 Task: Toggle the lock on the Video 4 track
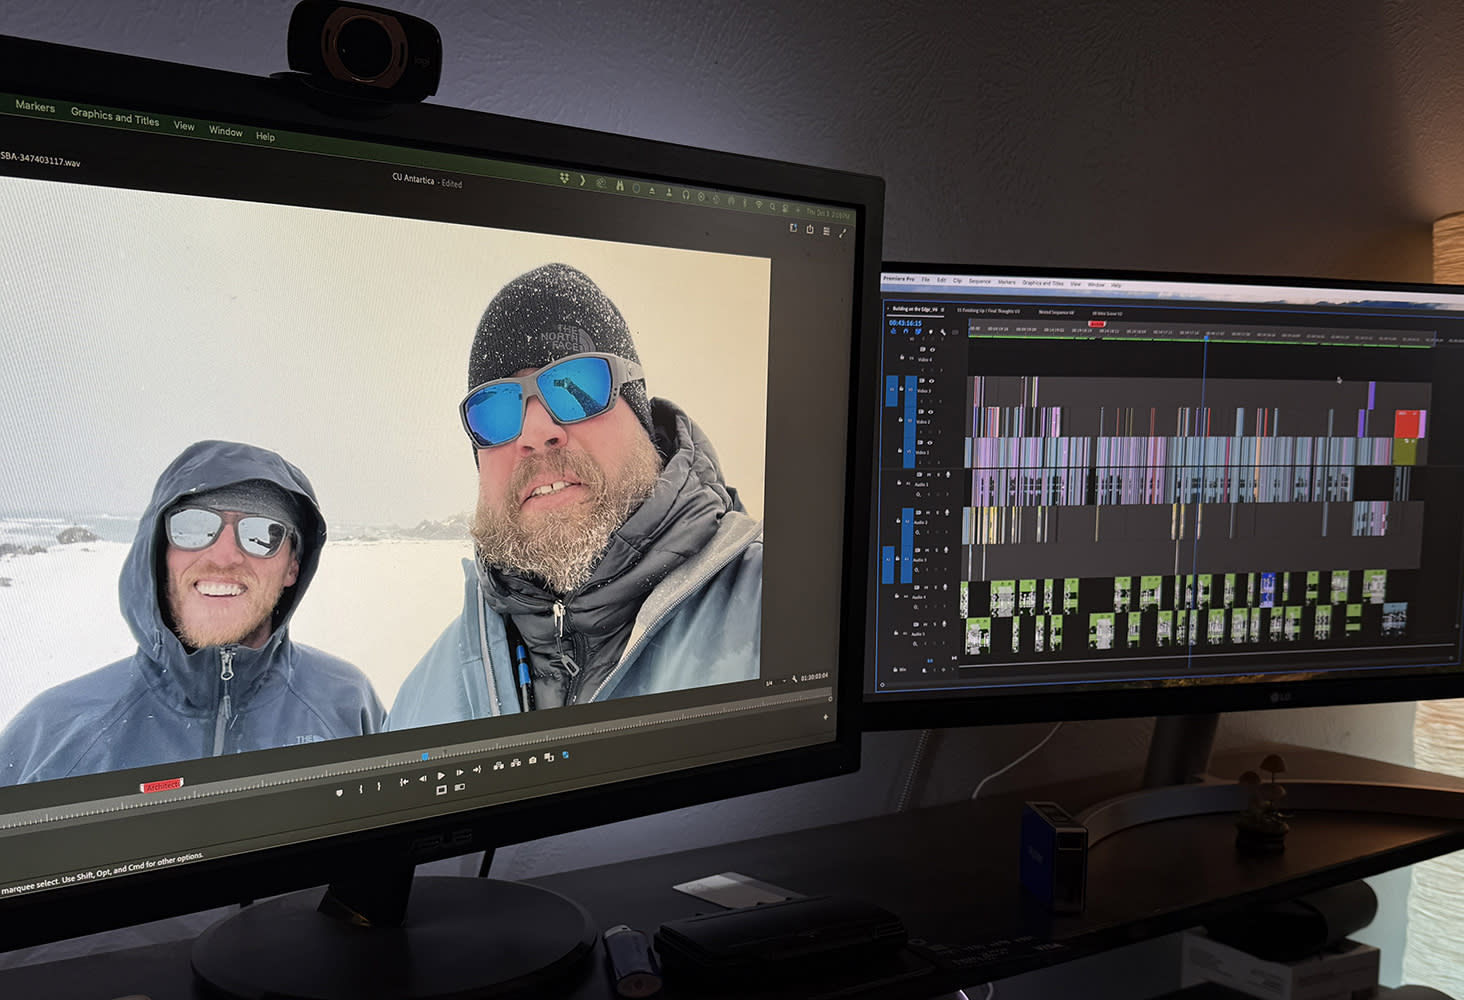(x=902, y=357)
